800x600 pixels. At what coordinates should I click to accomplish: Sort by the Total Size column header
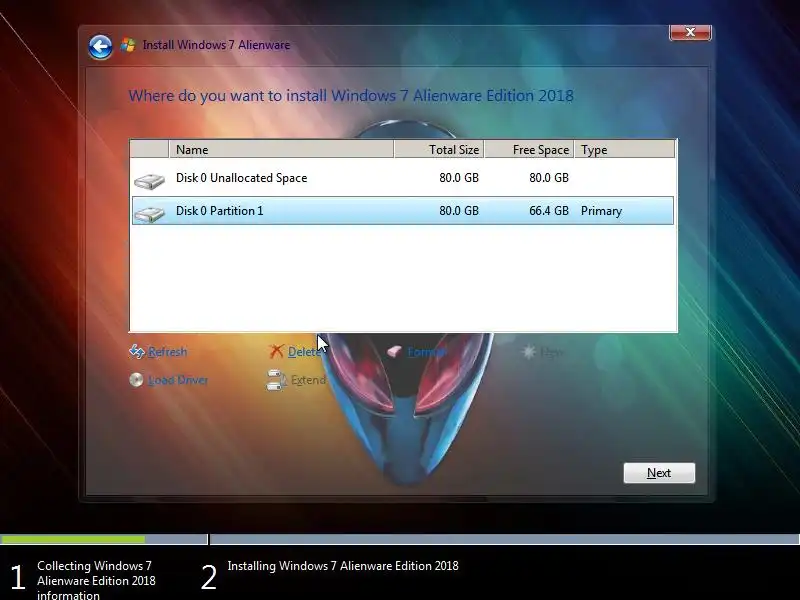point(439,149)
